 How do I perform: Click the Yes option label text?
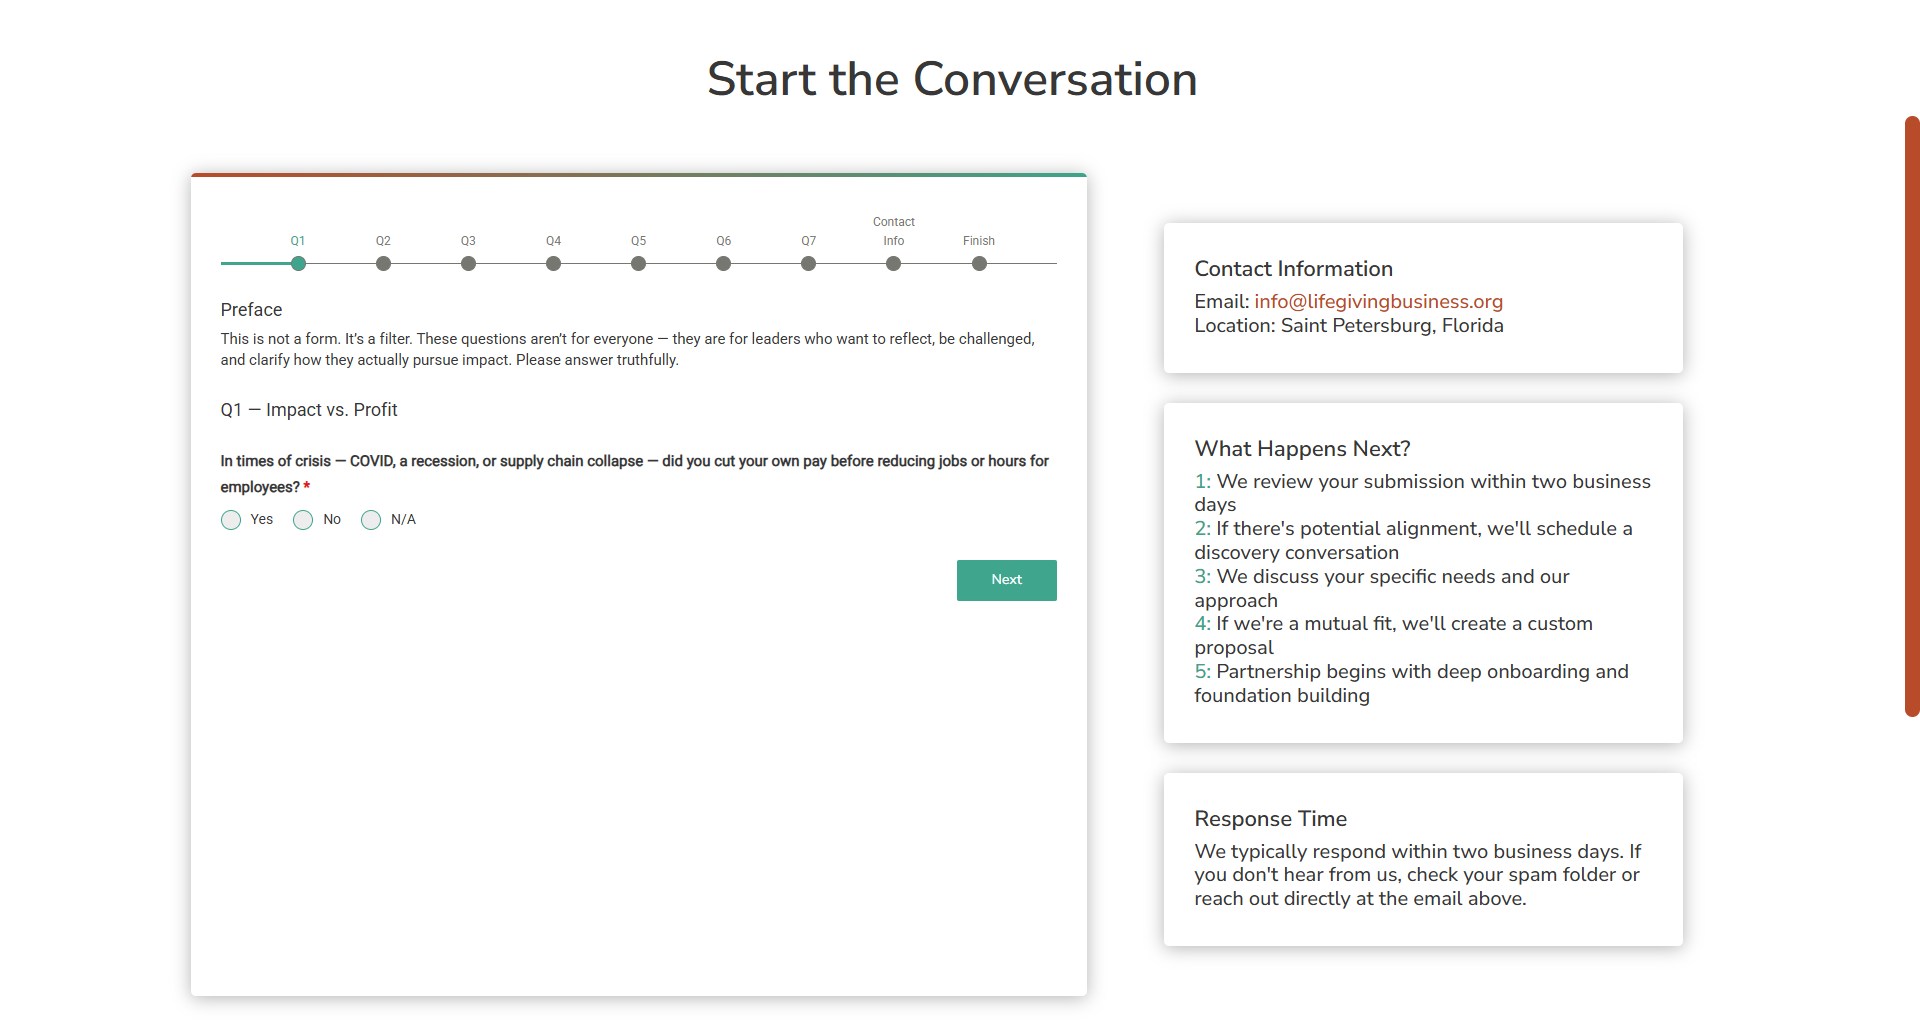coord(262,520)
